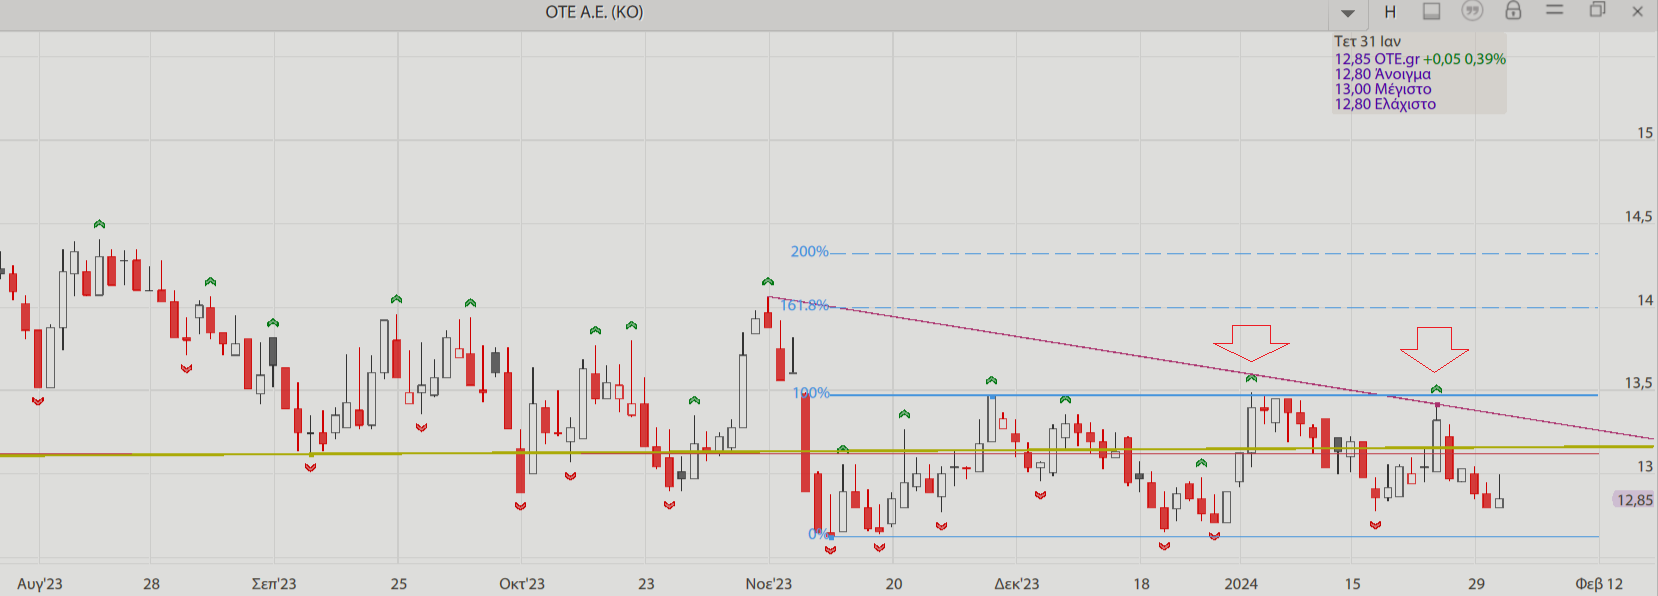The height and width of the screenshot is (596, 1658).
Task: Click the Φεβ 12 date axis label
Action: pyautogui.click(x=1599, y=584)
